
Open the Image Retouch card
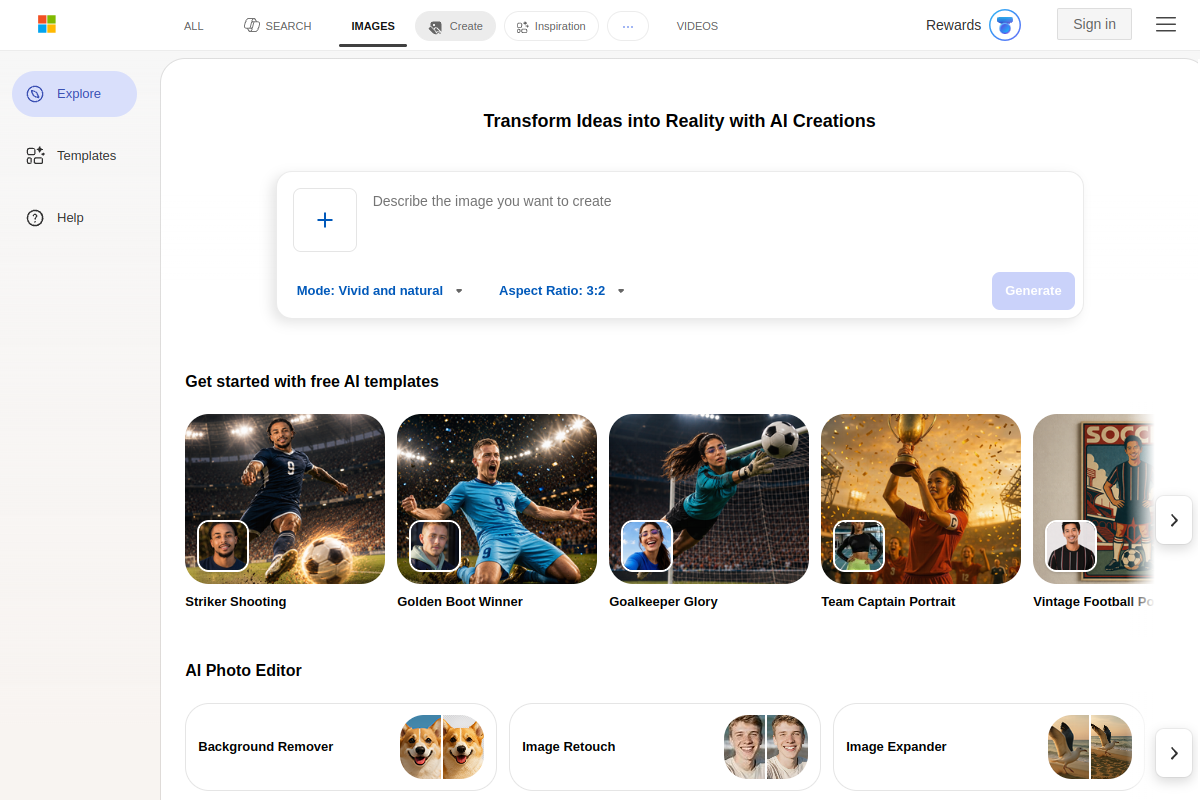click(665, 747)
